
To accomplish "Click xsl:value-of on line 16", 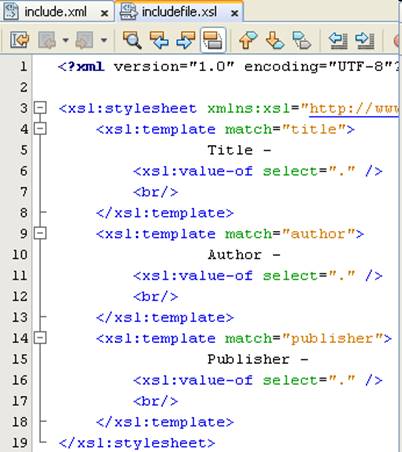I will (198, 381).
